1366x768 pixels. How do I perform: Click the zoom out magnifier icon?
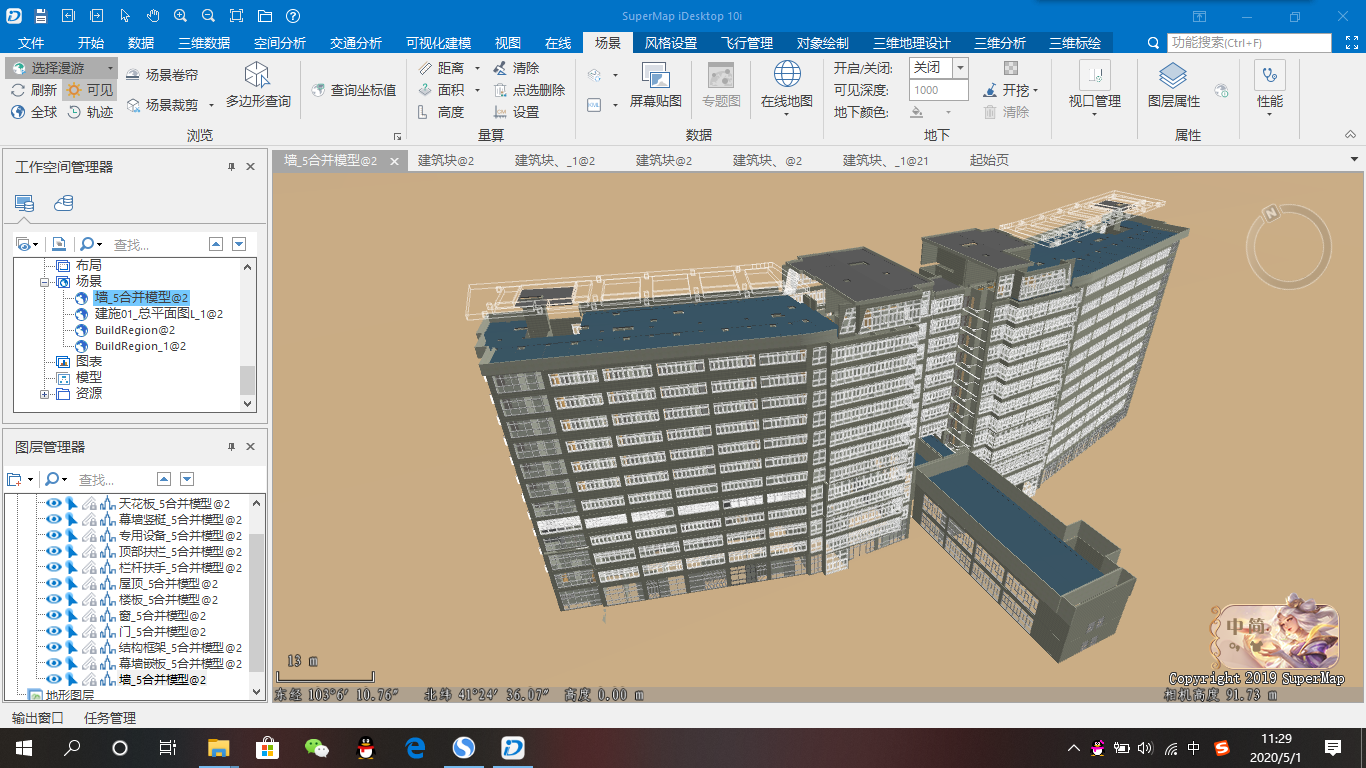pos(208,16)
